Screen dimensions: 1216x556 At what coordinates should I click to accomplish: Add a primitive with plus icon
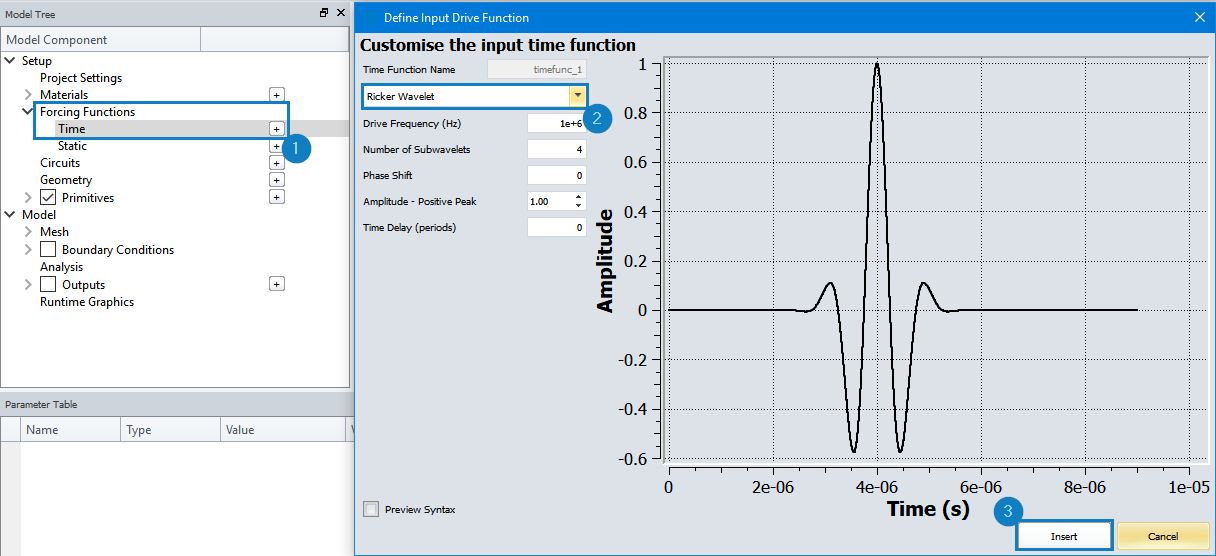pos(276,197)
